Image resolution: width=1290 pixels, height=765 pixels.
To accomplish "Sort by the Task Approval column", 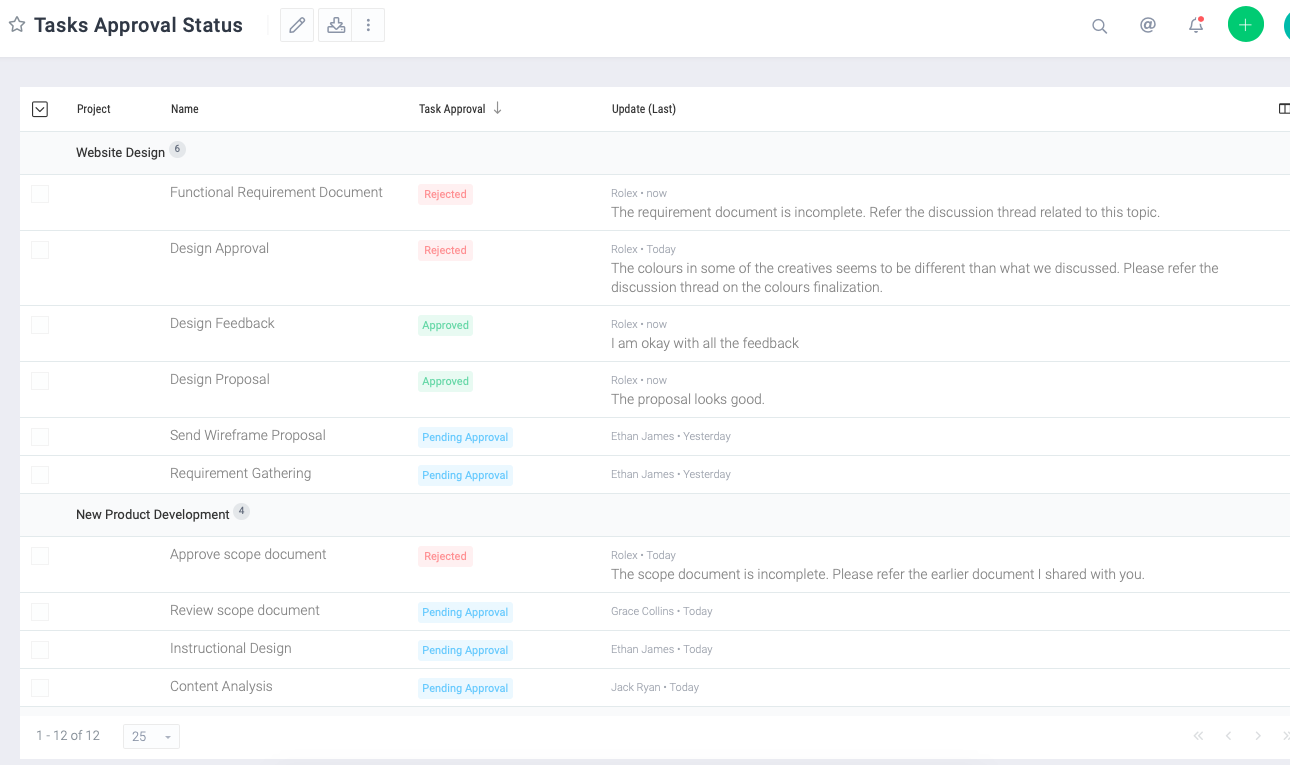I will (452, 109).
